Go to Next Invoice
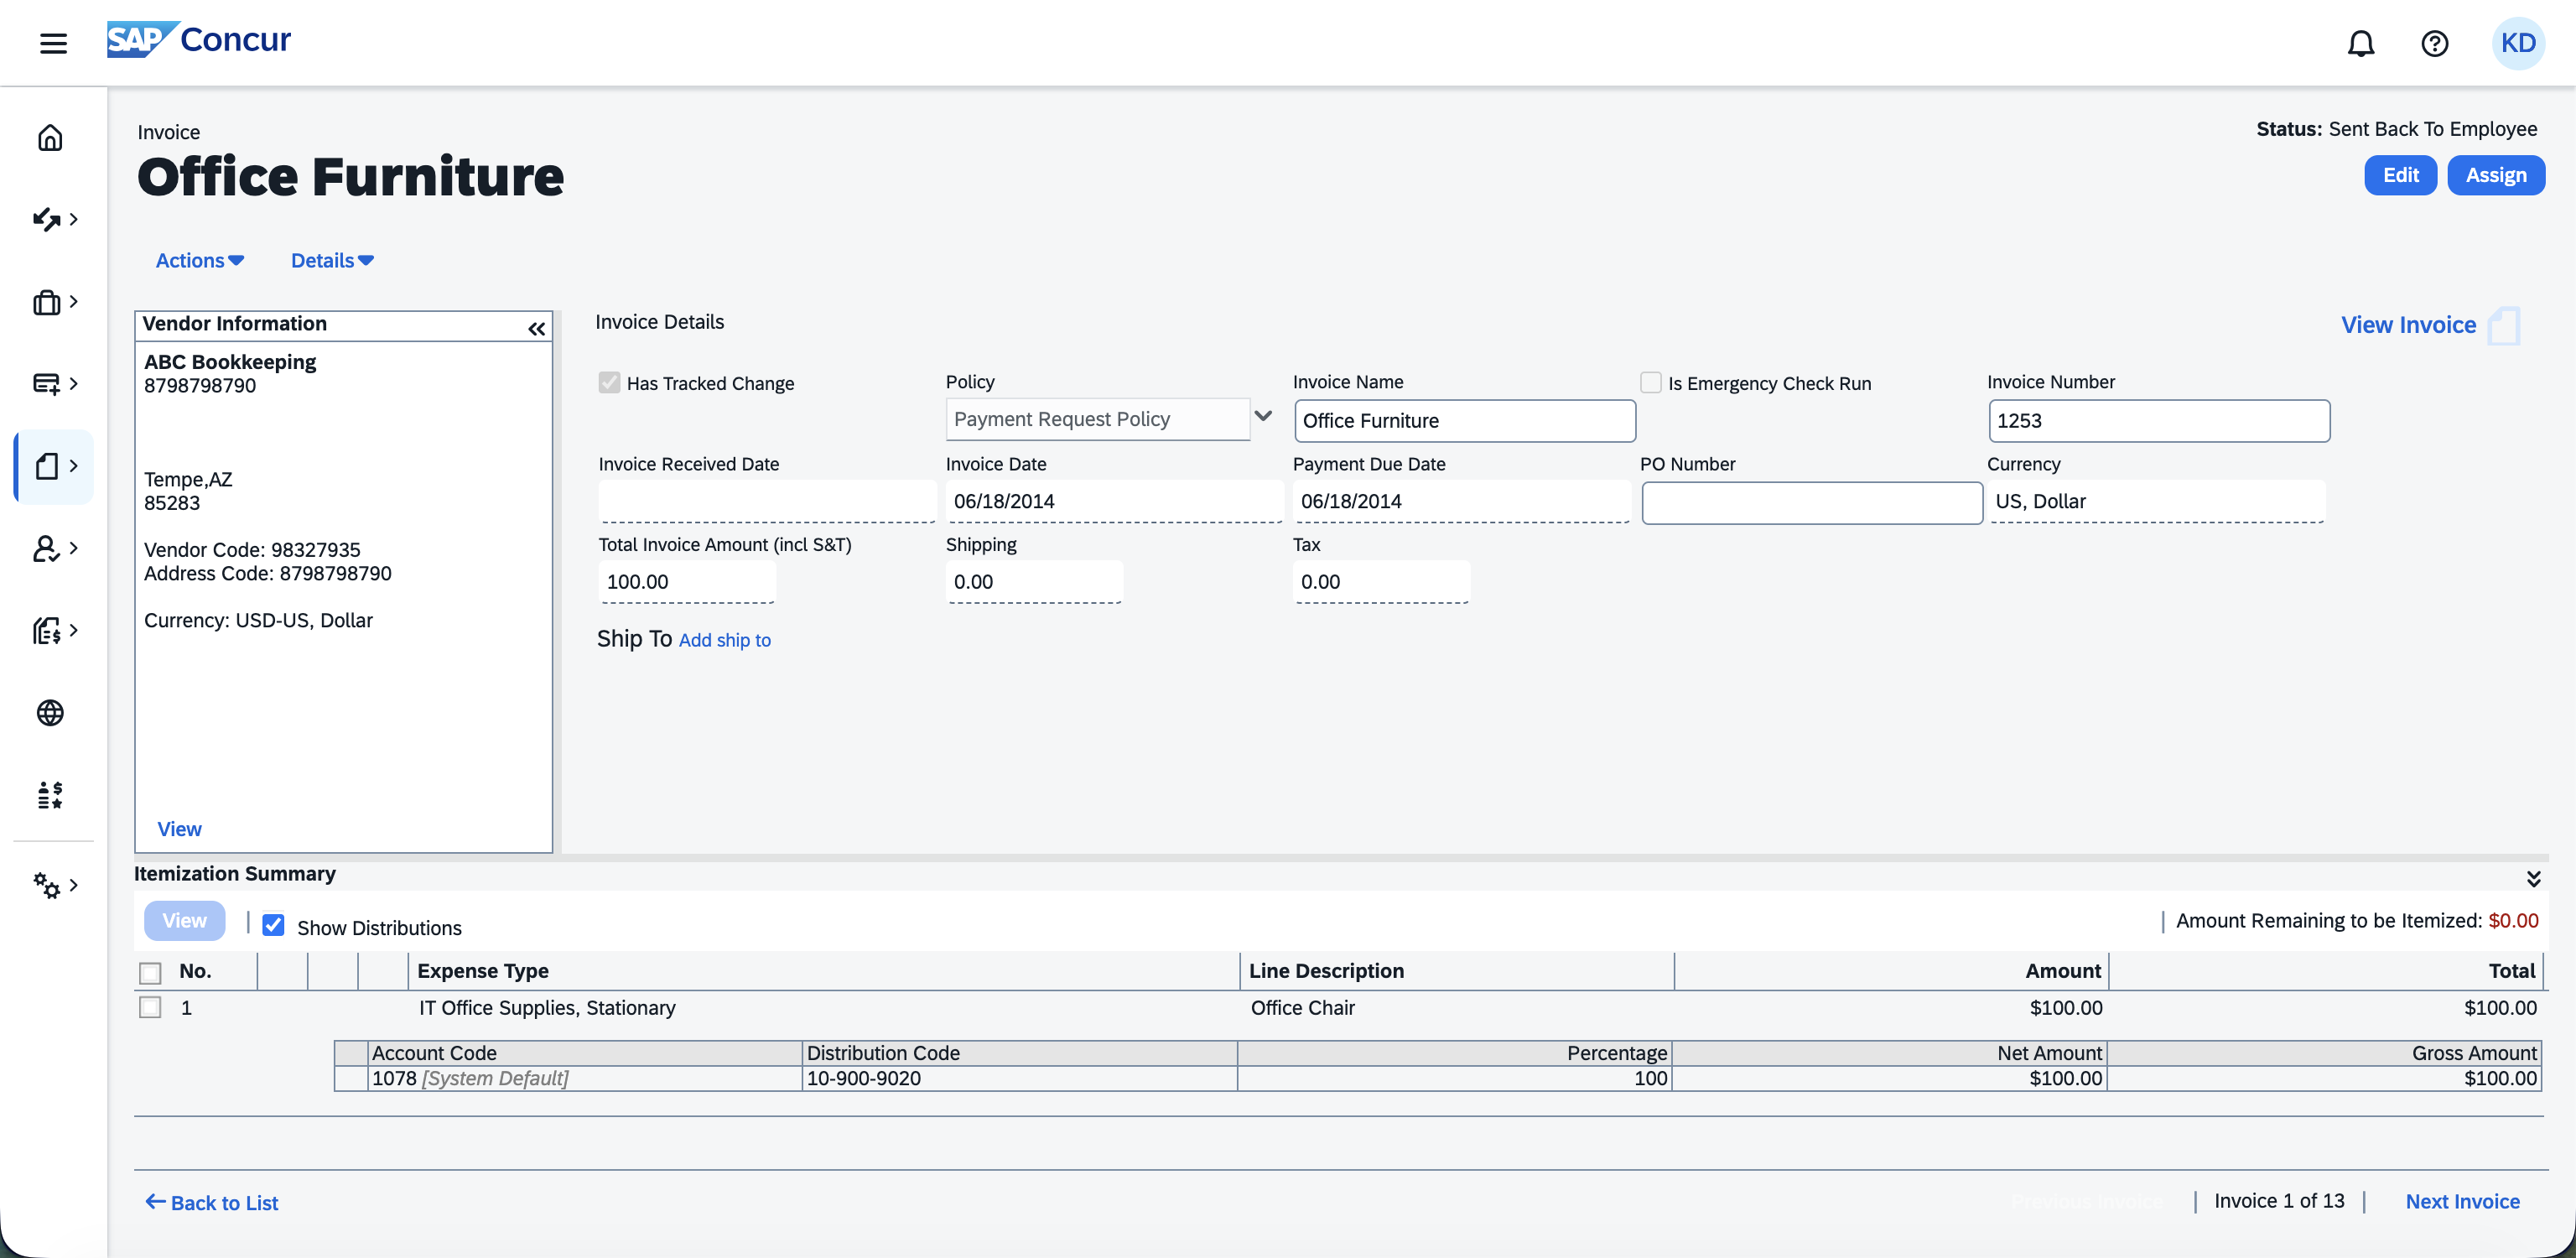2576x1258 pixels. pyautogui.click(x=2462, y=1201)
